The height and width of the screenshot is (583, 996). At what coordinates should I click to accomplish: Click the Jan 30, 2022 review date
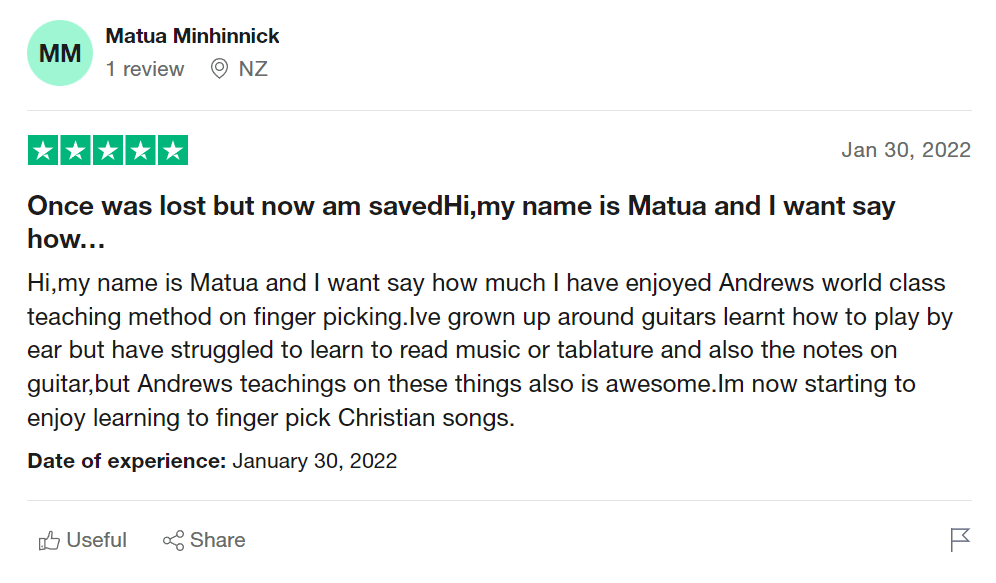point(906,150)
